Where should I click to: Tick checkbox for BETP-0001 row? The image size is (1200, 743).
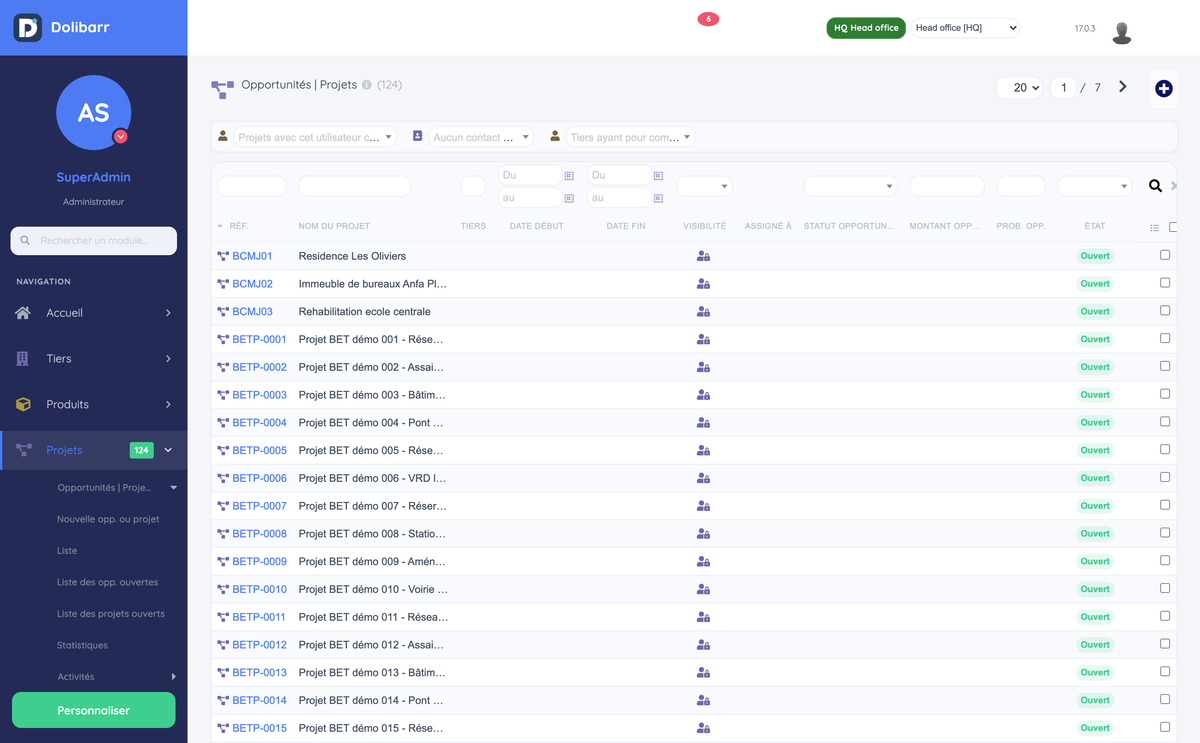pos(1165,338)
